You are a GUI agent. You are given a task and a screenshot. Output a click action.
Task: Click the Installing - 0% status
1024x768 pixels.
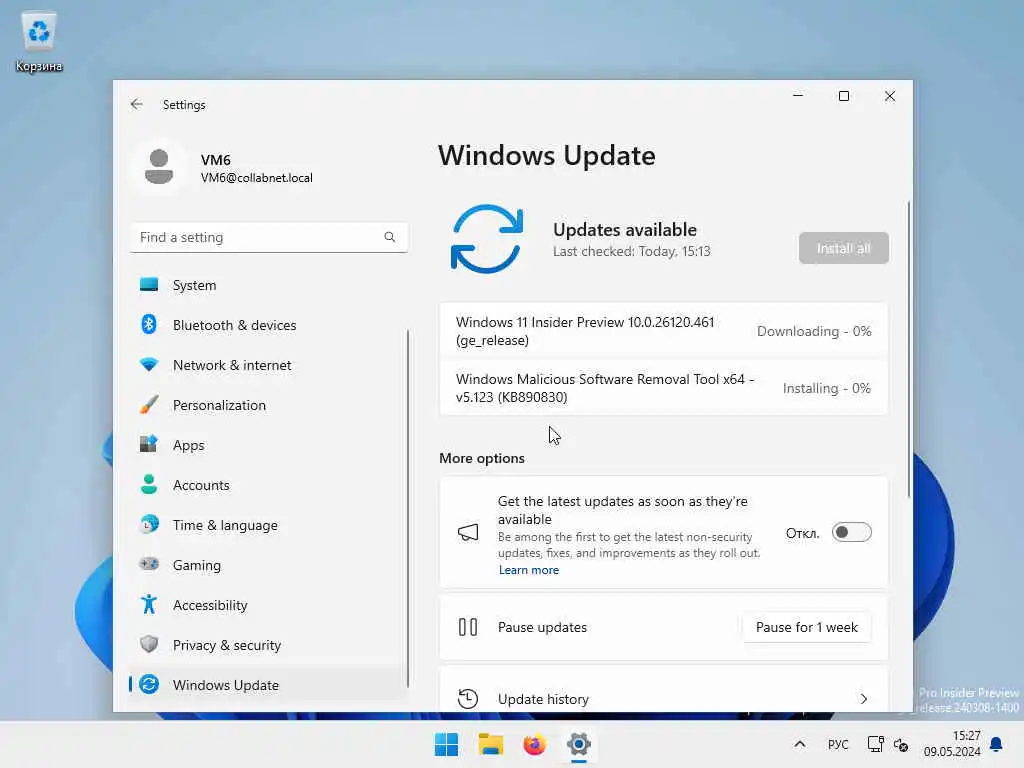click(827, 388)
